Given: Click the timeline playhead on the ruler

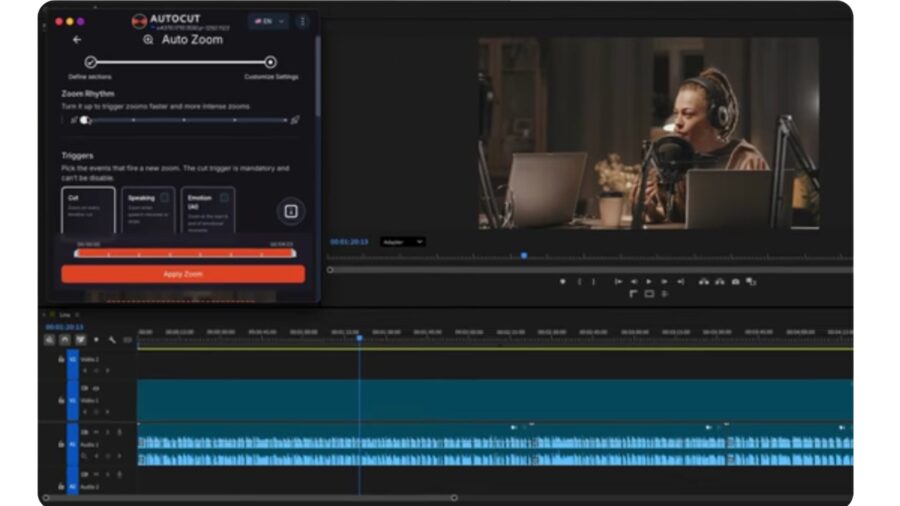Looking at the screenshot, I should pyautogui.click(x=359, y=338).
